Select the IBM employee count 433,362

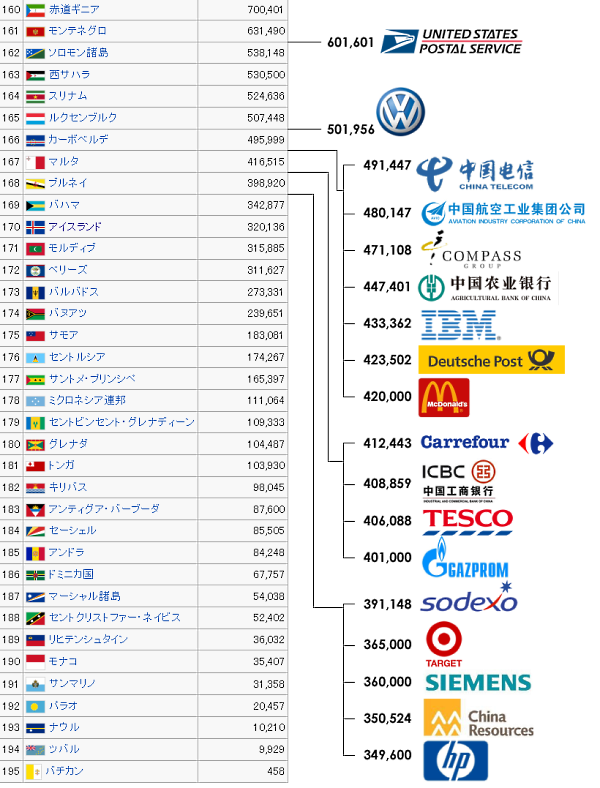tap(387, 323)
